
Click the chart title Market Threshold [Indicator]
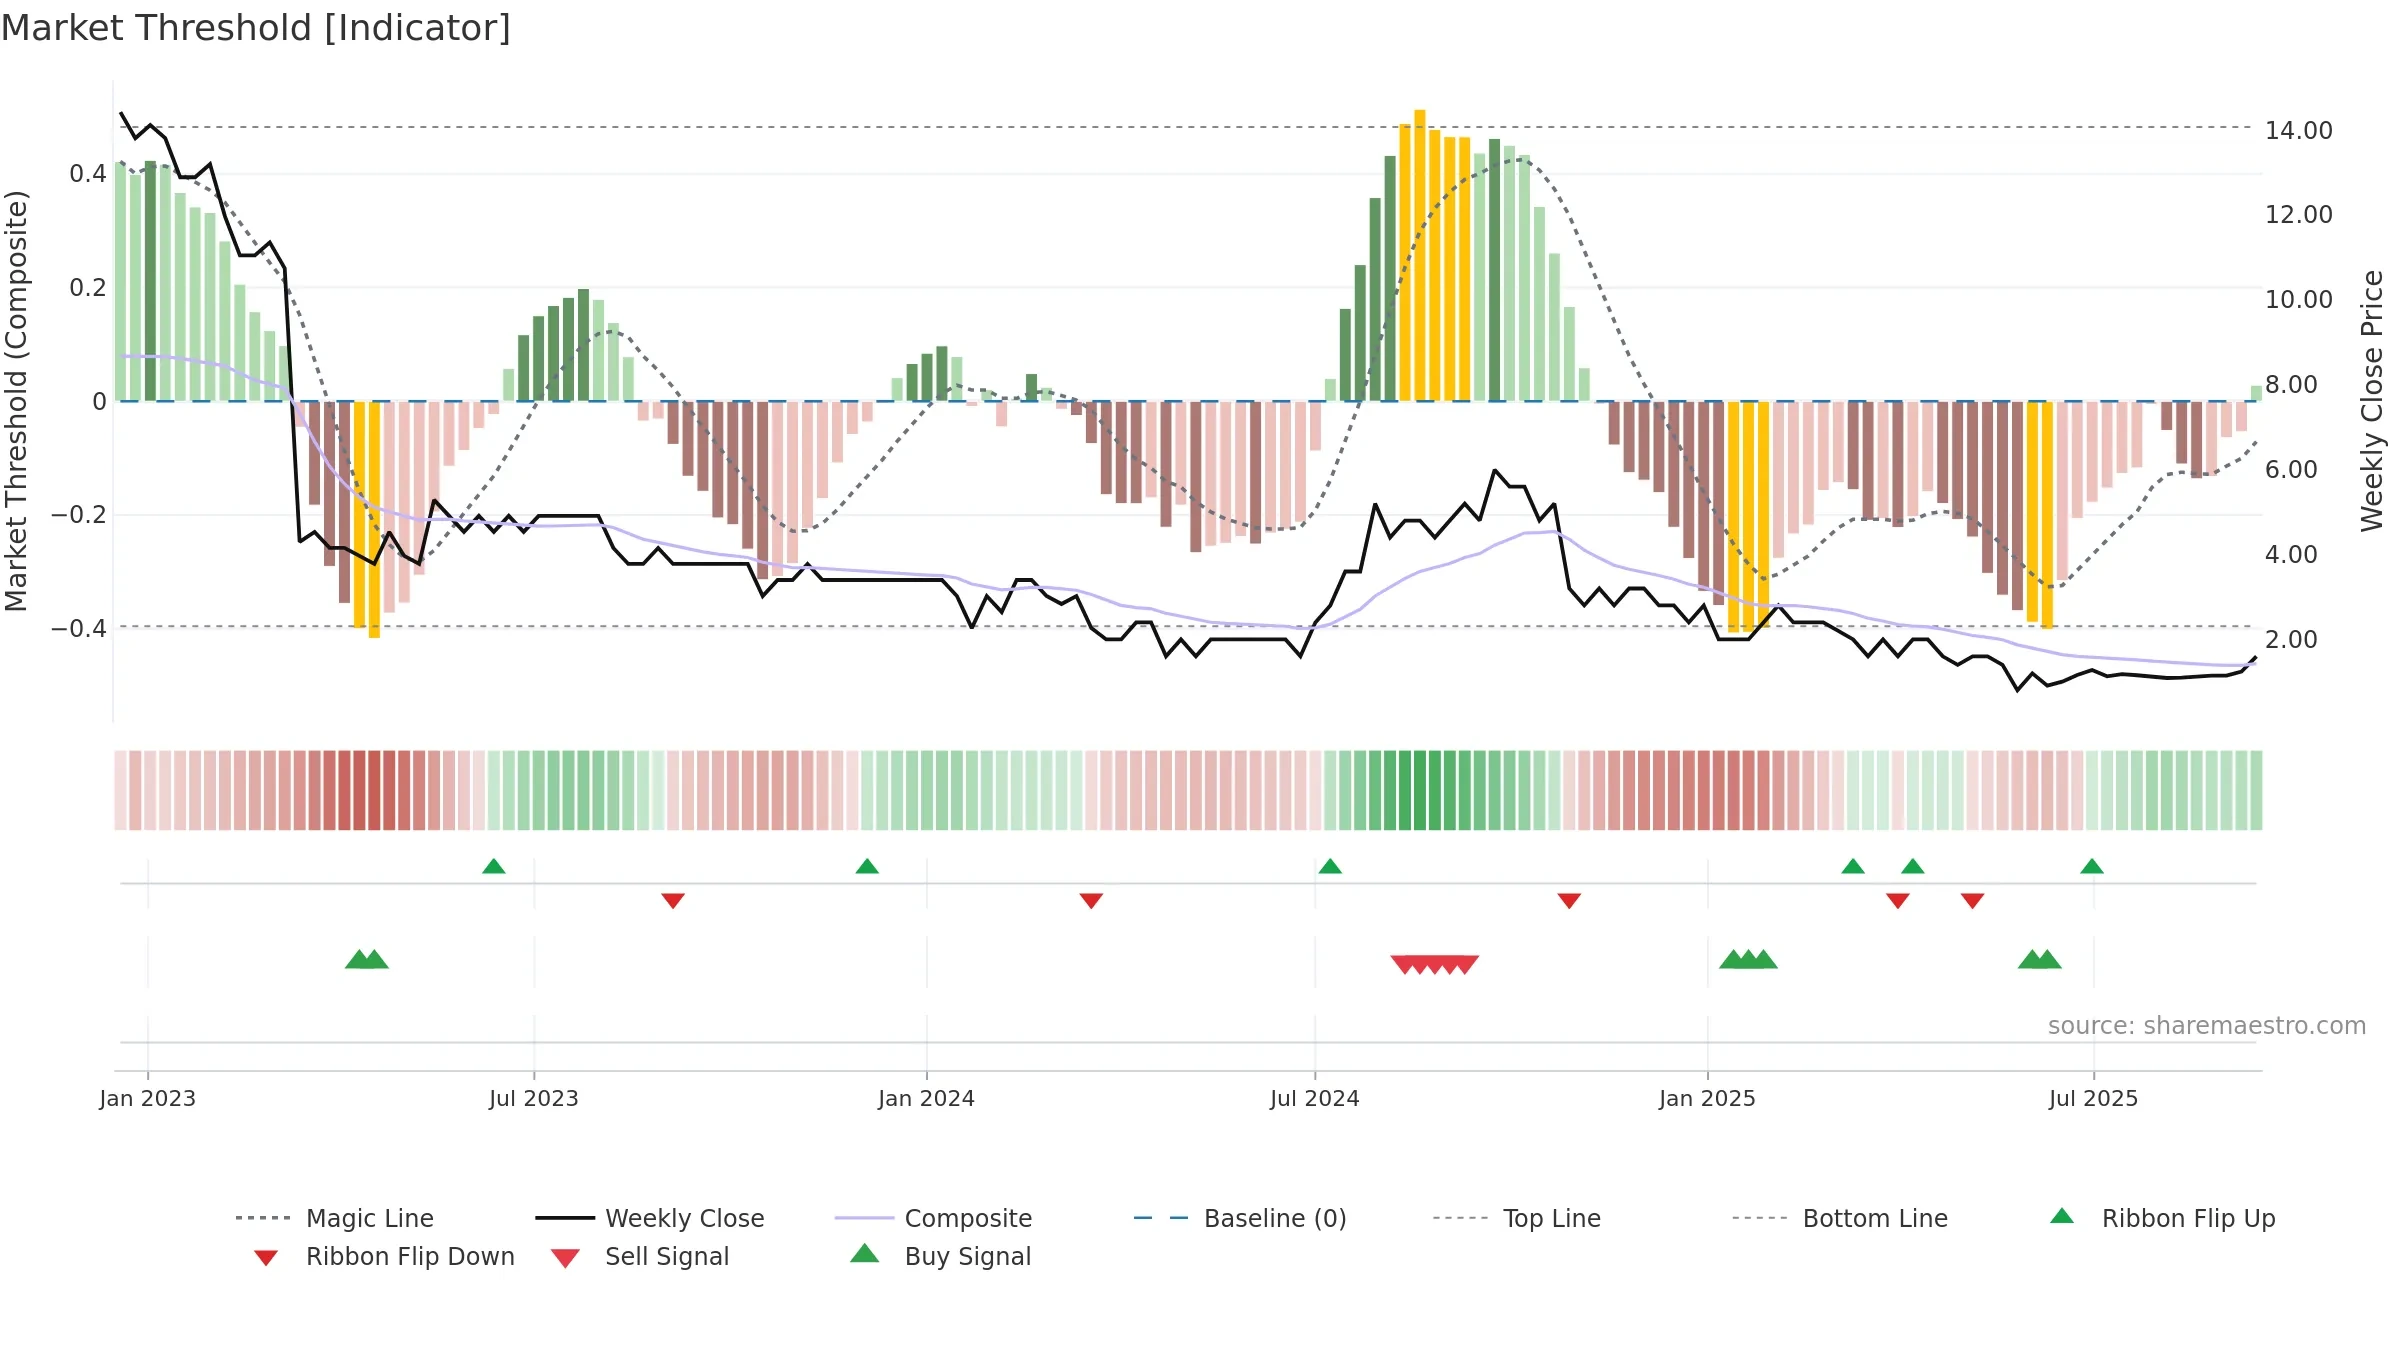(x=256, y=28)
